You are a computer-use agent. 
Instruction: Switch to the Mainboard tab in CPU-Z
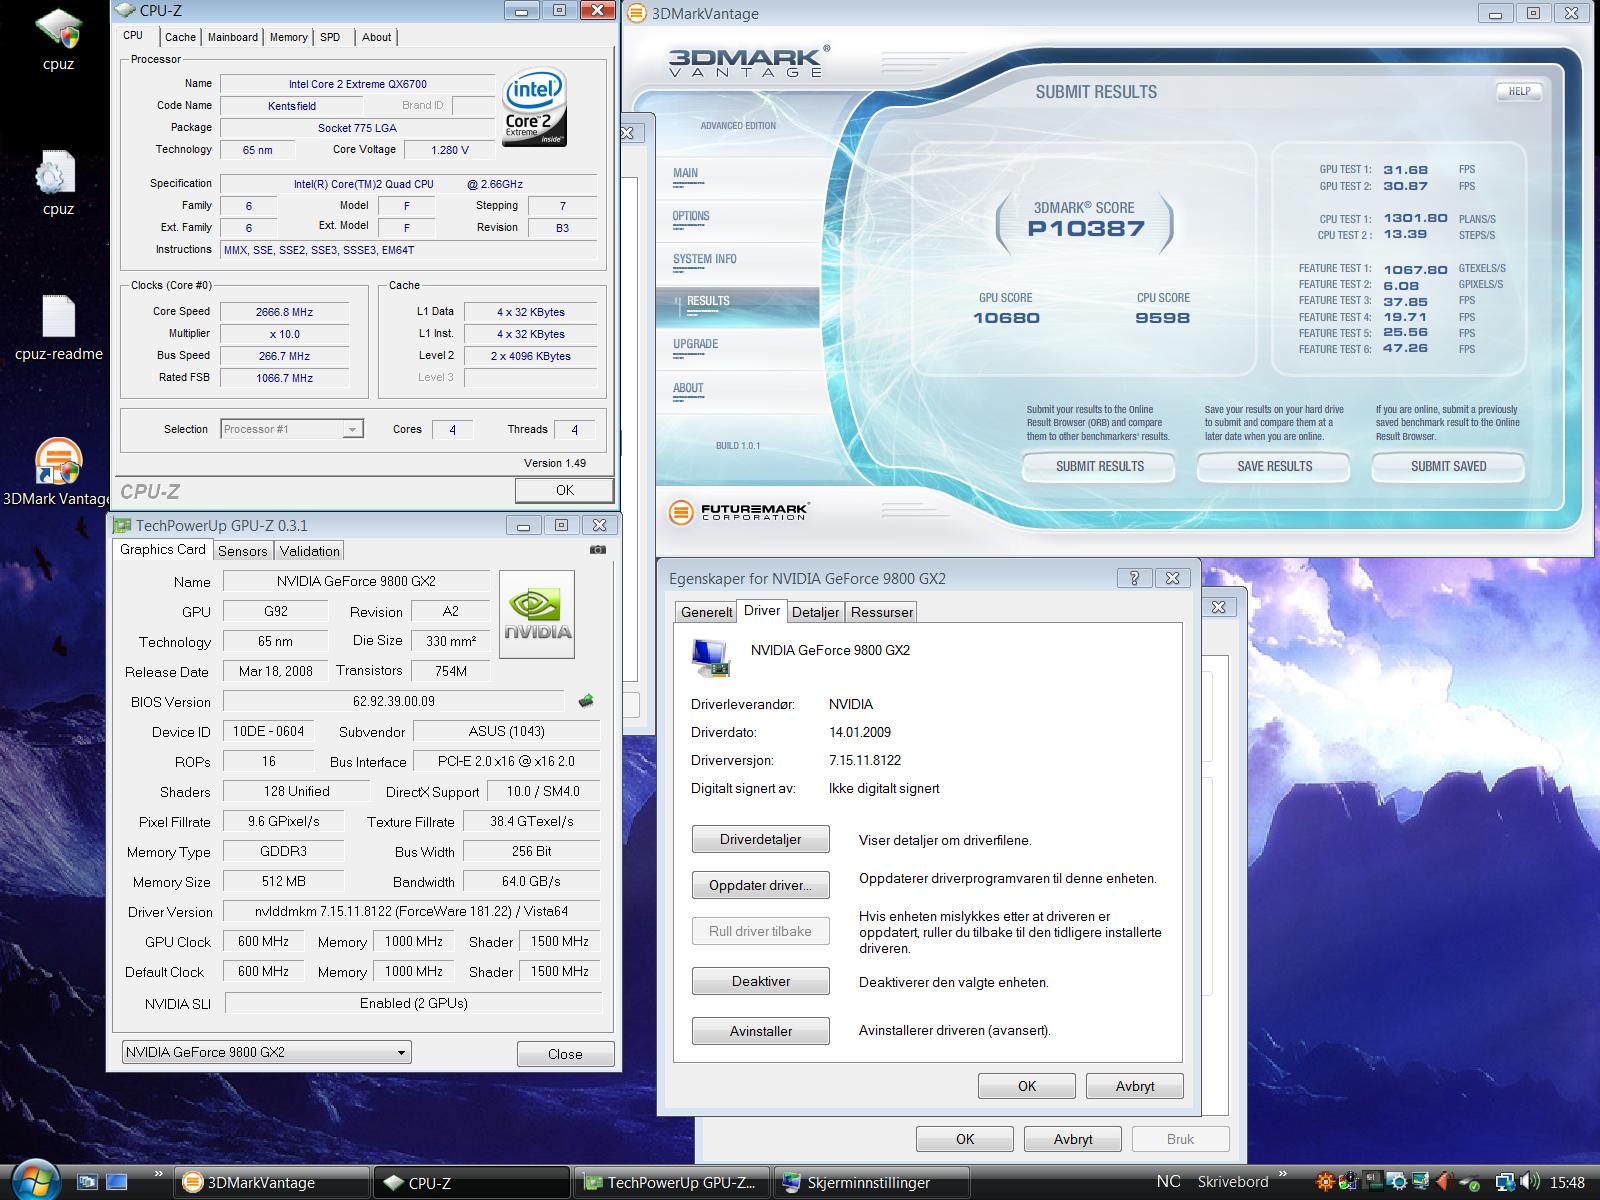[232, 37]
